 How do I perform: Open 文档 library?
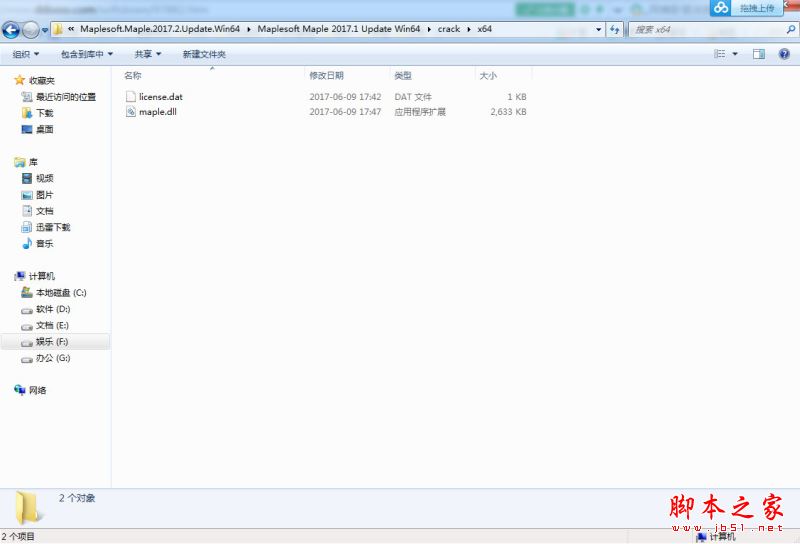44,211
